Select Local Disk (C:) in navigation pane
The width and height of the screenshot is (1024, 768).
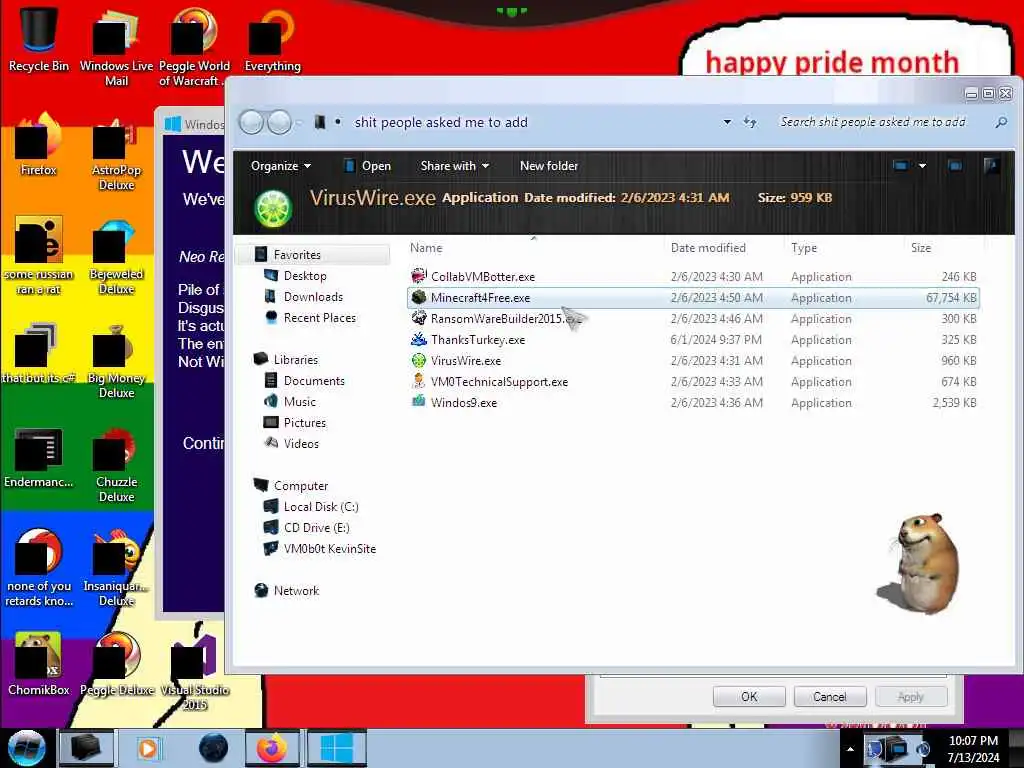pyautogui.click(x=321, y=506)
